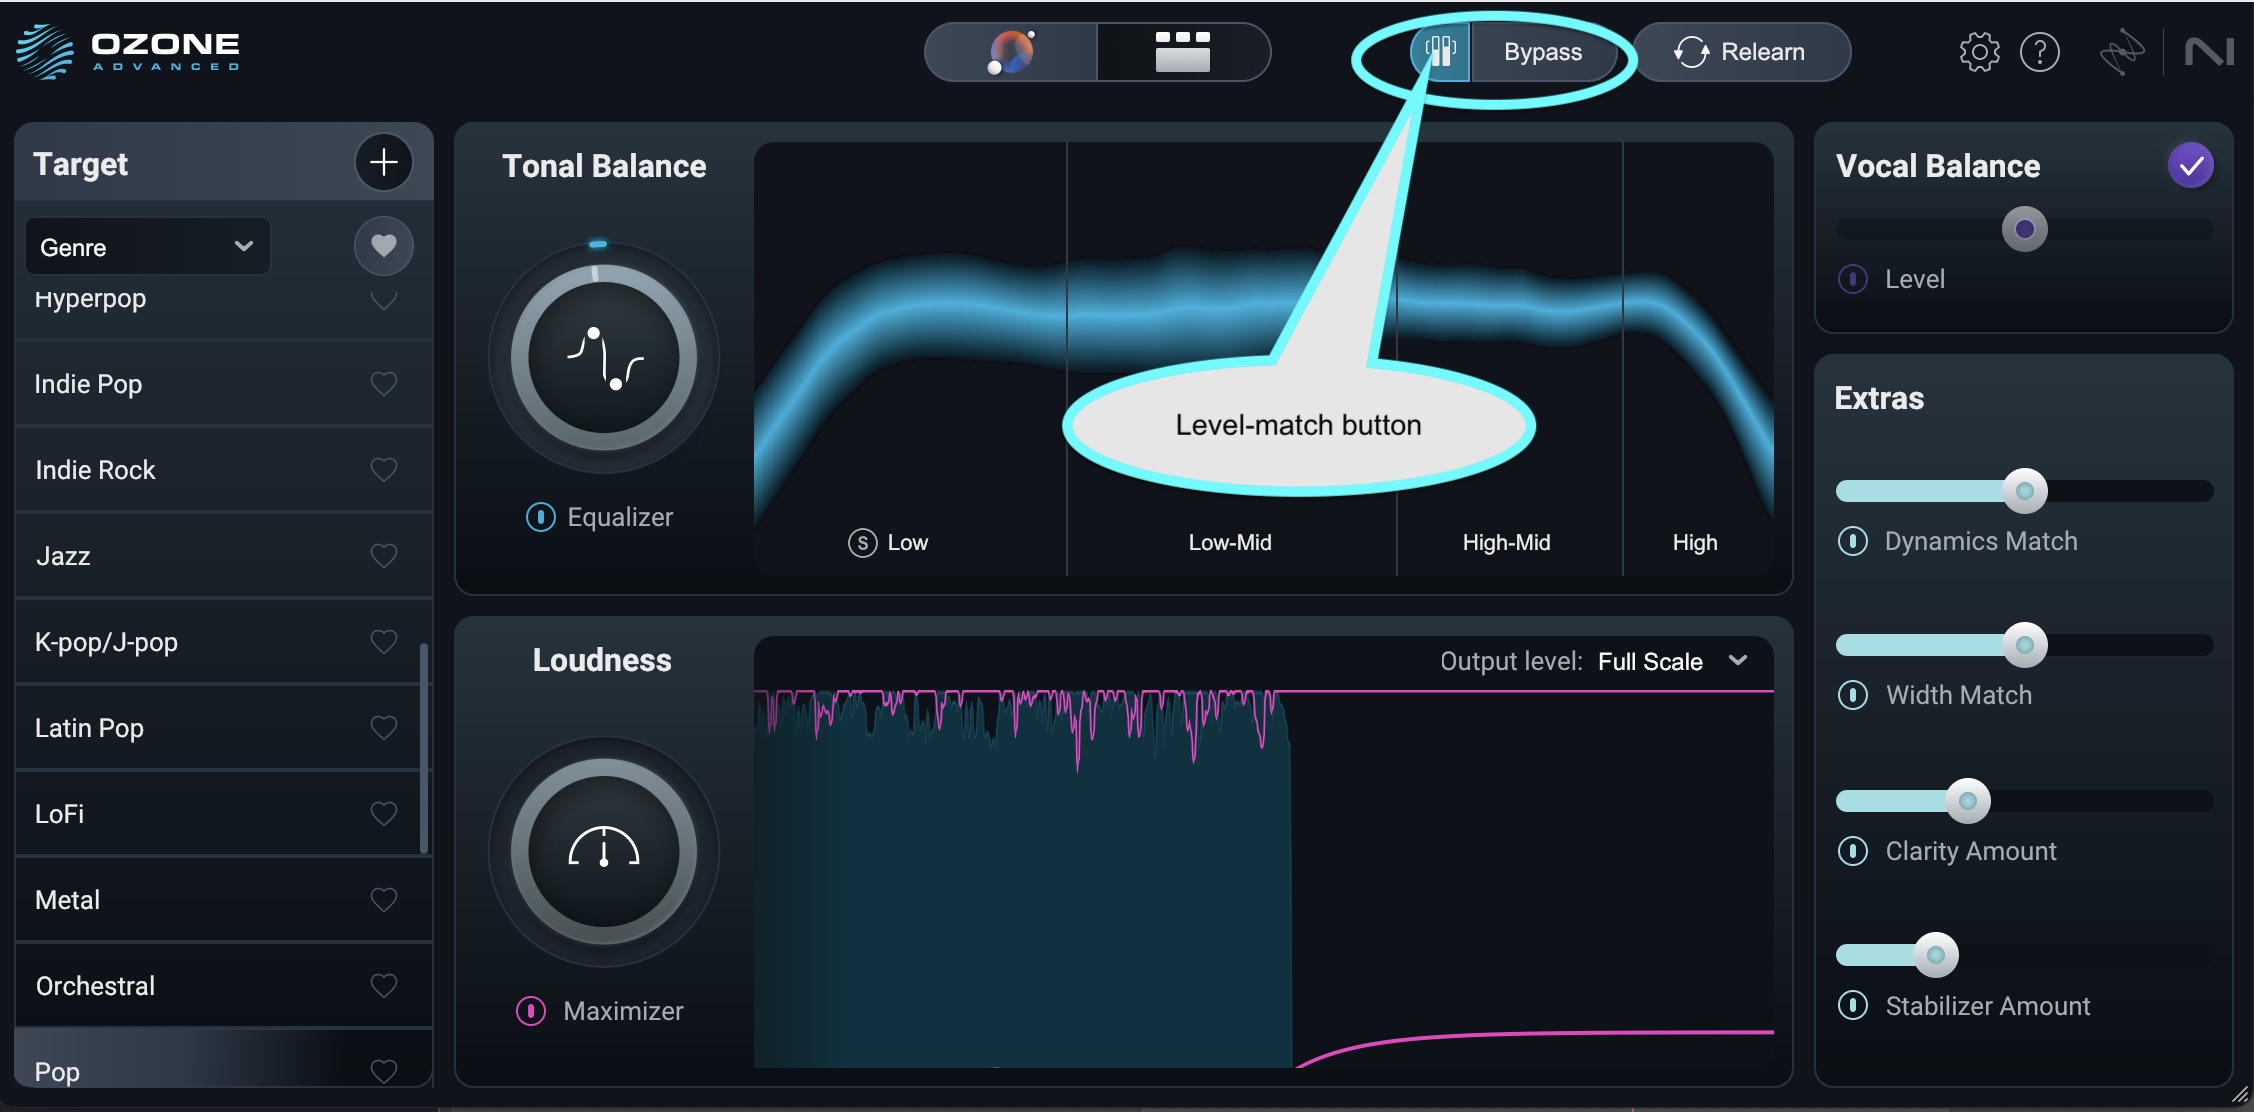The height and width of the screenshot is (1112, 2254).
Task: Click the High-Mid band label
Action: click(x=1506, y=543)
